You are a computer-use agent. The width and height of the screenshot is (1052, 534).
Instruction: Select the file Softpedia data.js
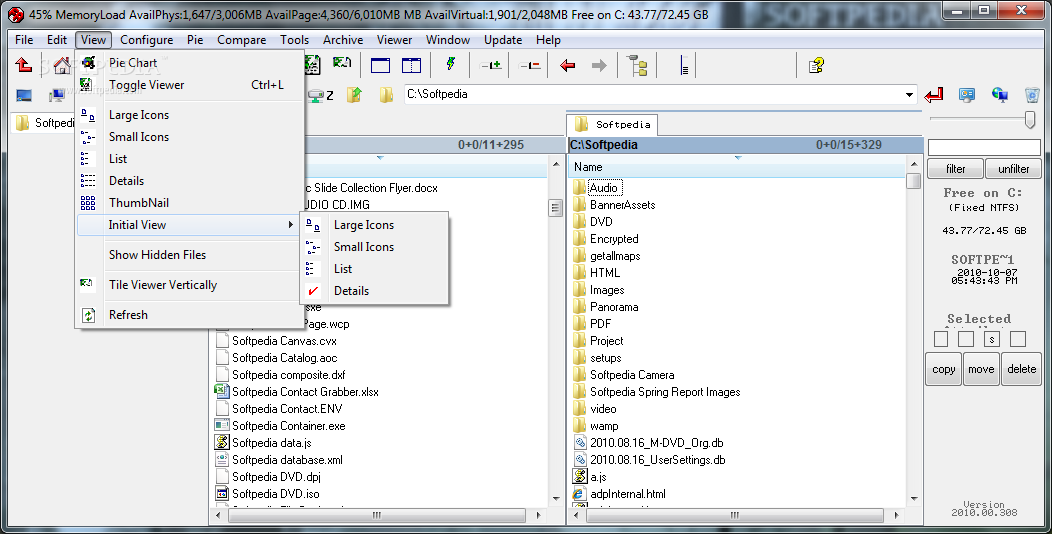[x=271, y=443]
